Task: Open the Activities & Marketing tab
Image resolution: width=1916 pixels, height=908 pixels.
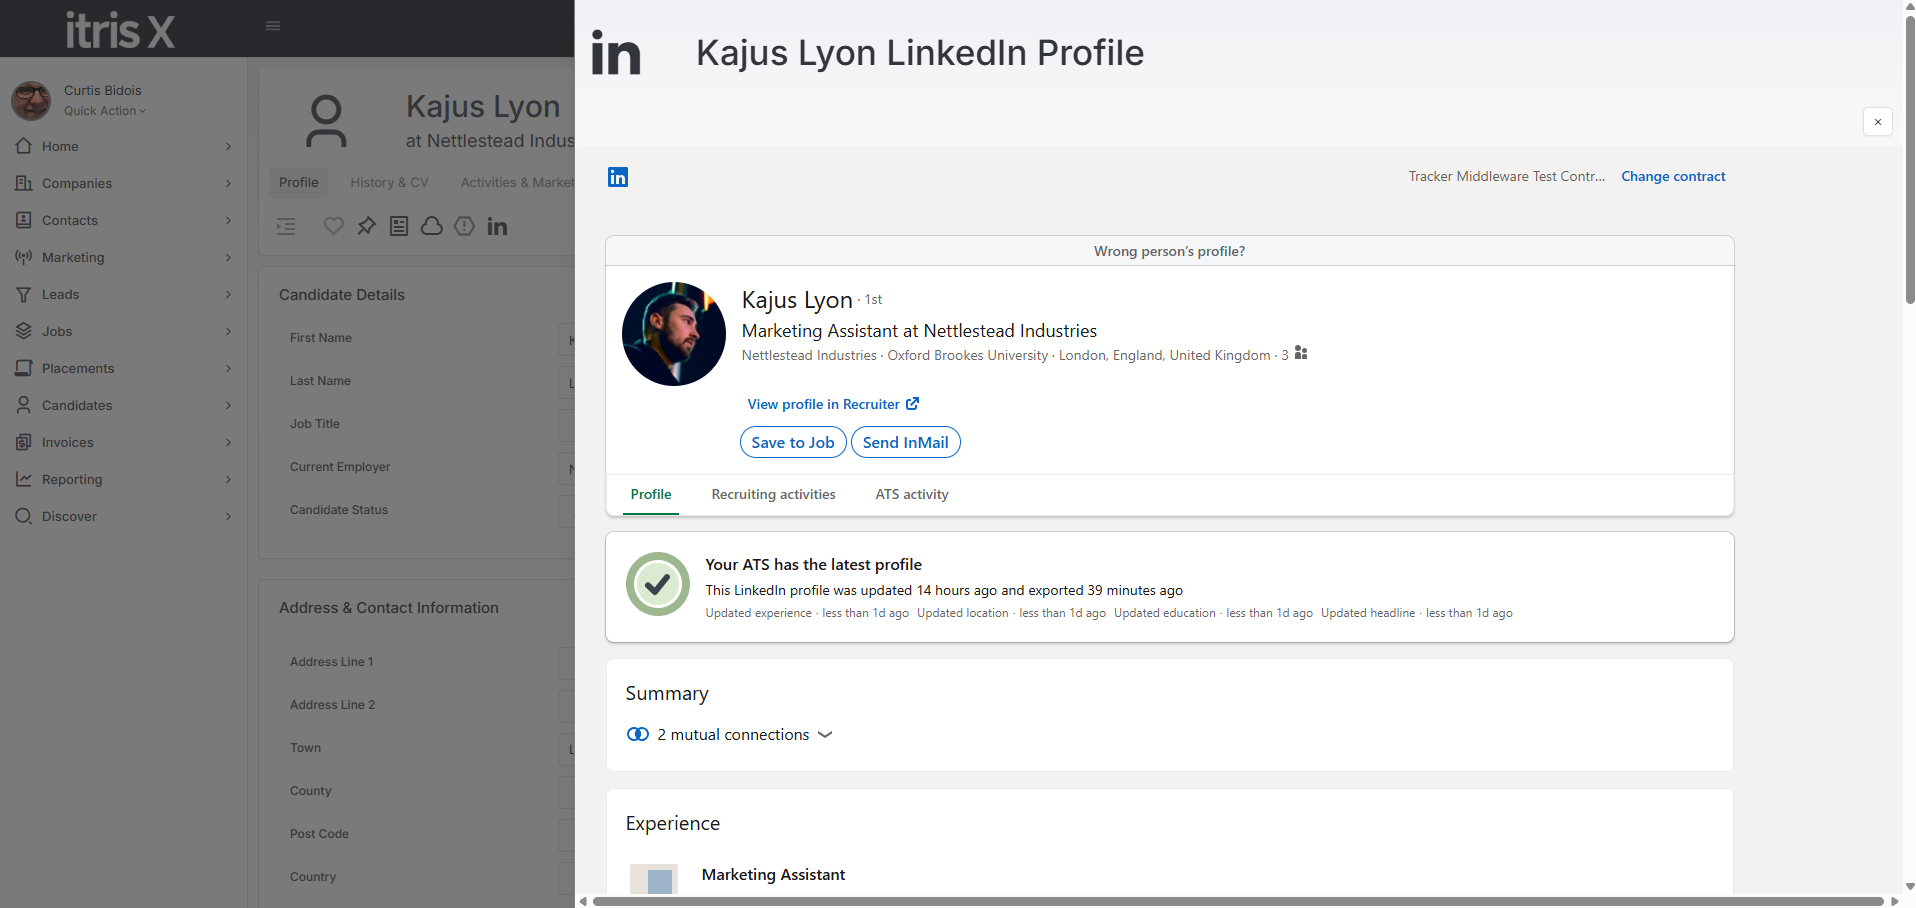Action: [517, 182]
